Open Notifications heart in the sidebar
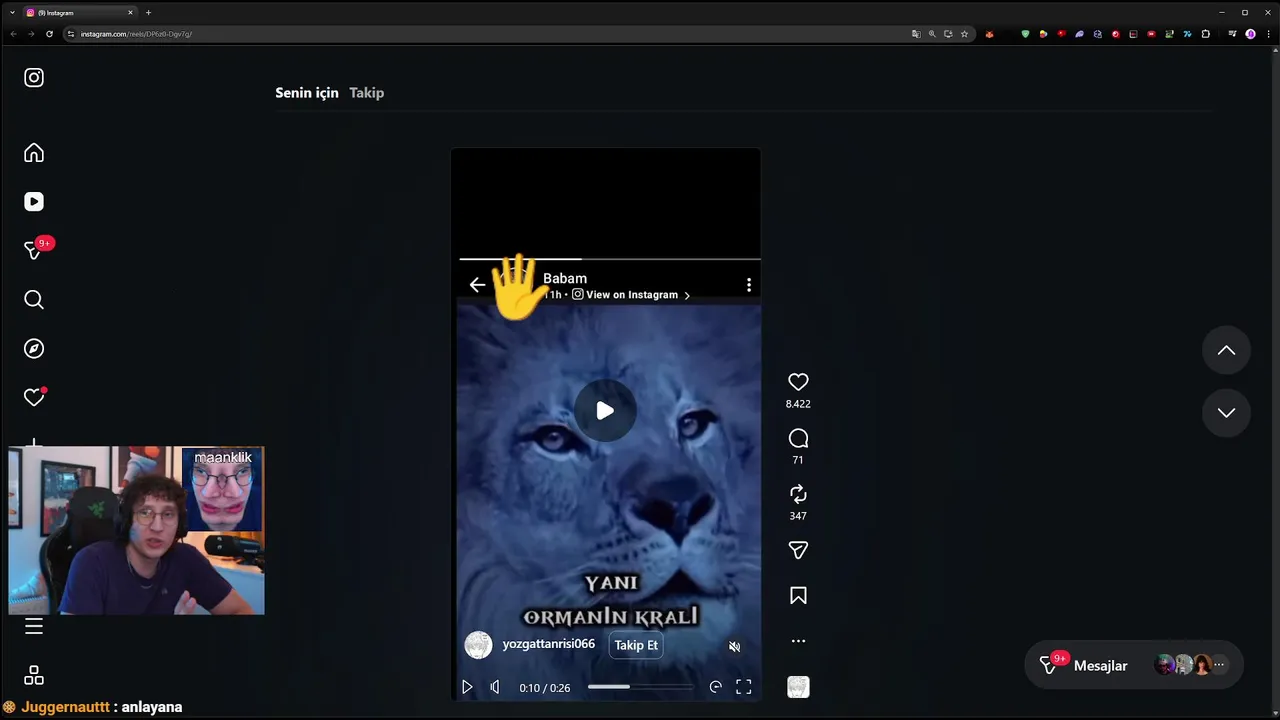1280x720 pixels. pyautogui.click(x=34, y=397)
